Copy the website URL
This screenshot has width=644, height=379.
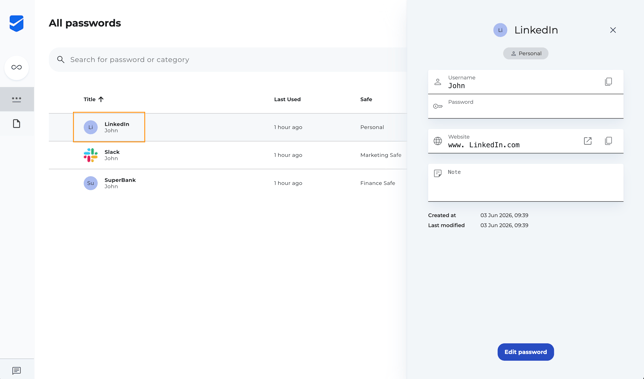608,141
